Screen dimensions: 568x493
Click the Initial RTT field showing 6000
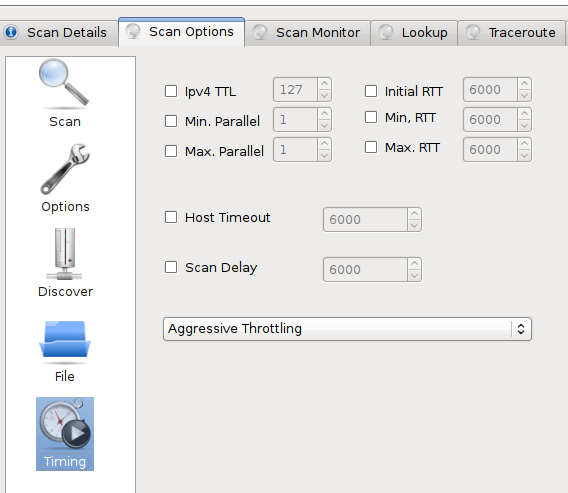[490, 89]
